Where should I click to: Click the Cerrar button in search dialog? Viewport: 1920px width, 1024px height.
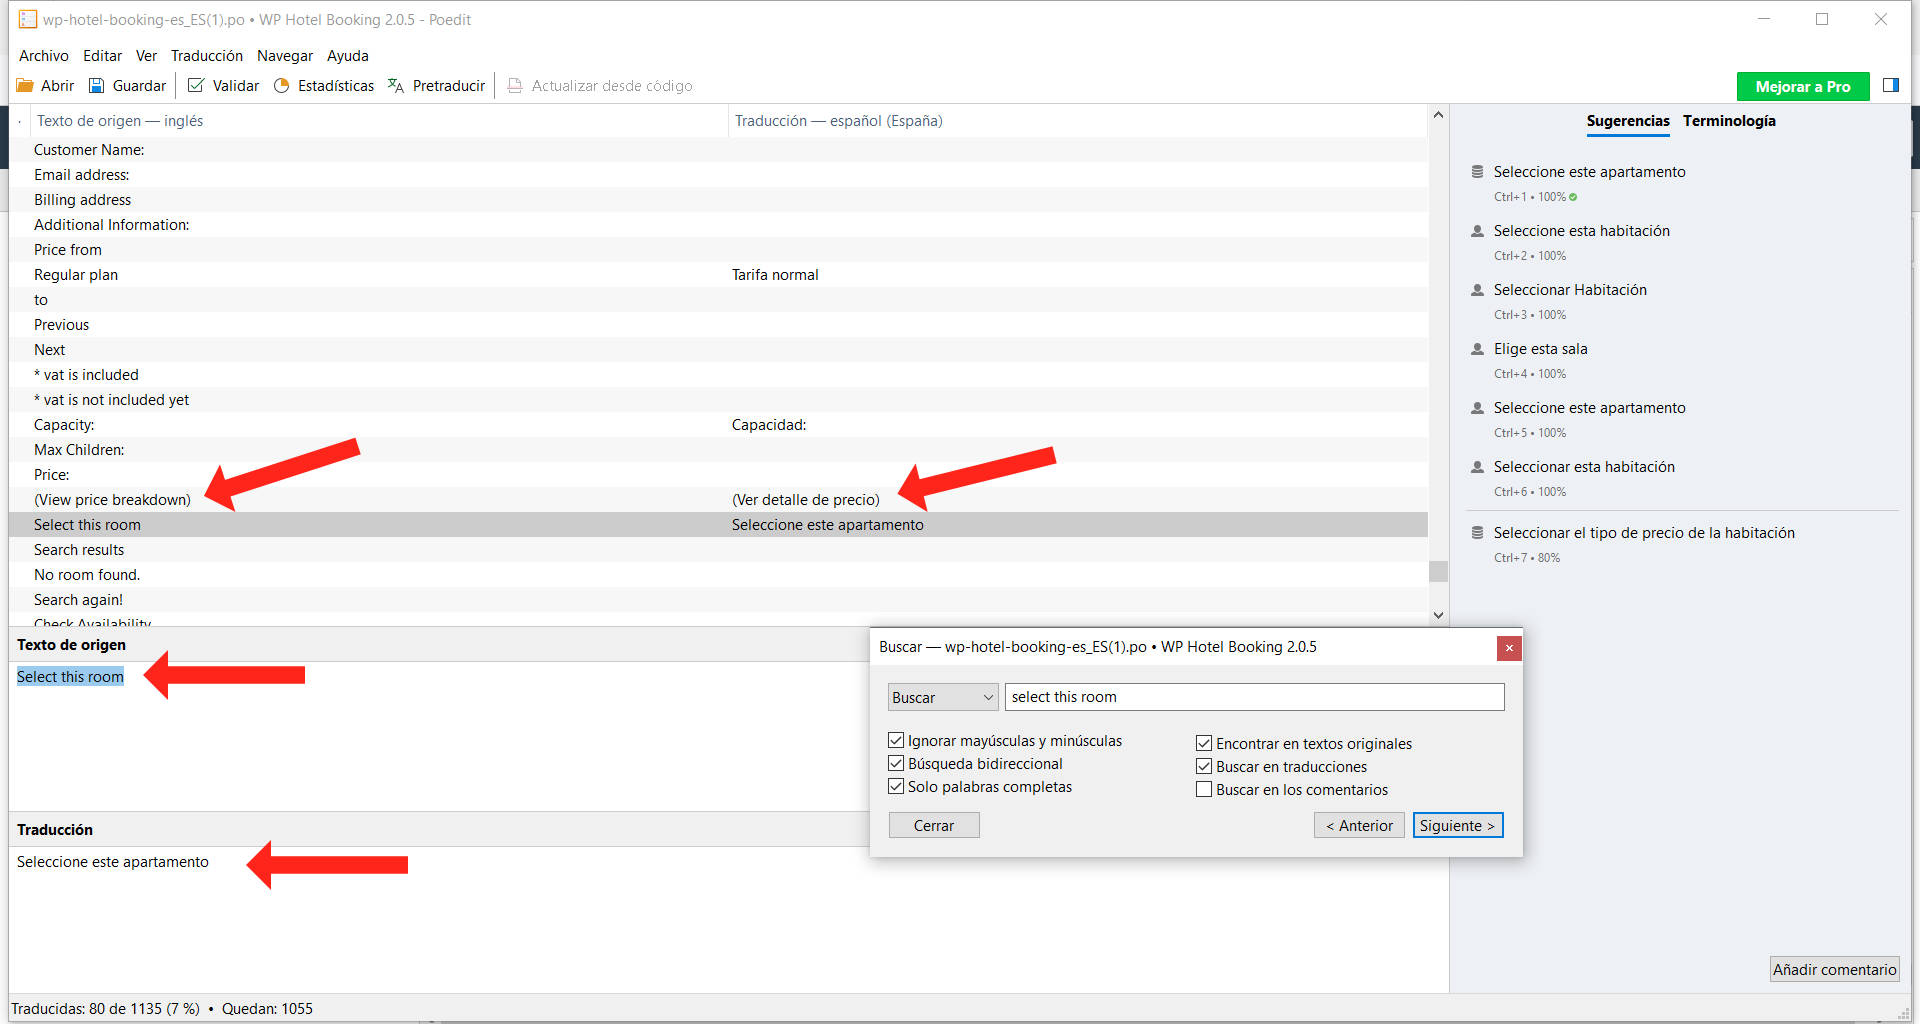tap(934, 825)
